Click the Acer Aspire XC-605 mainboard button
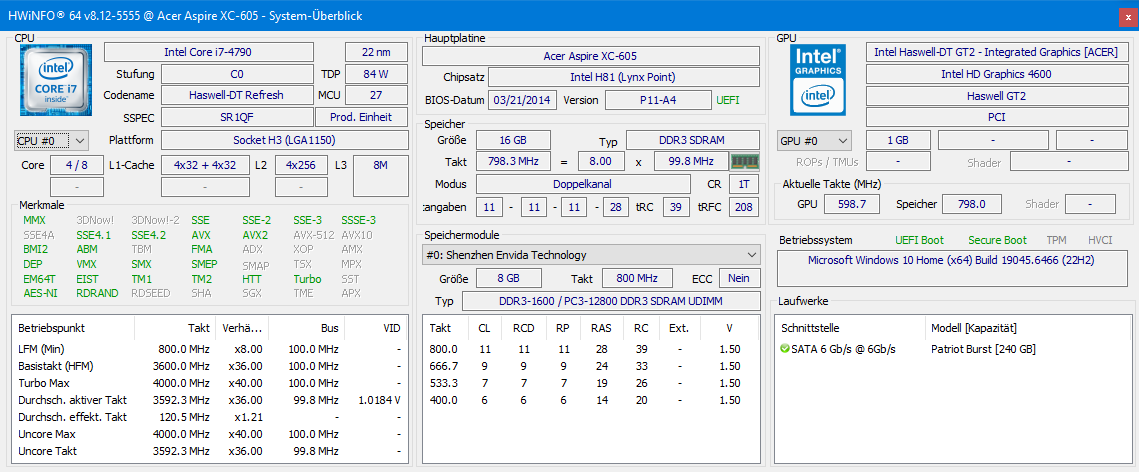The image size is (1139, 472). click(590, 56)
